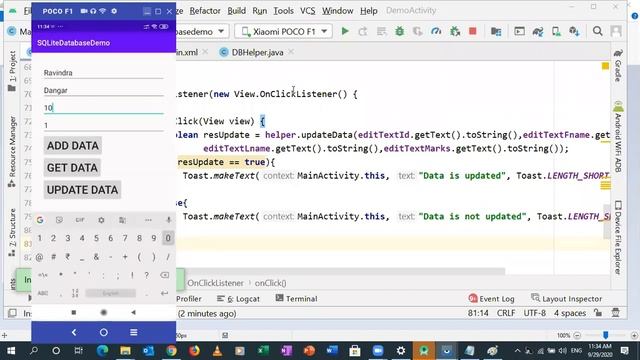Click the Dangar last name field
Image resolution: width=640 pixels, height=360 pixels.
tap(104, 90)
